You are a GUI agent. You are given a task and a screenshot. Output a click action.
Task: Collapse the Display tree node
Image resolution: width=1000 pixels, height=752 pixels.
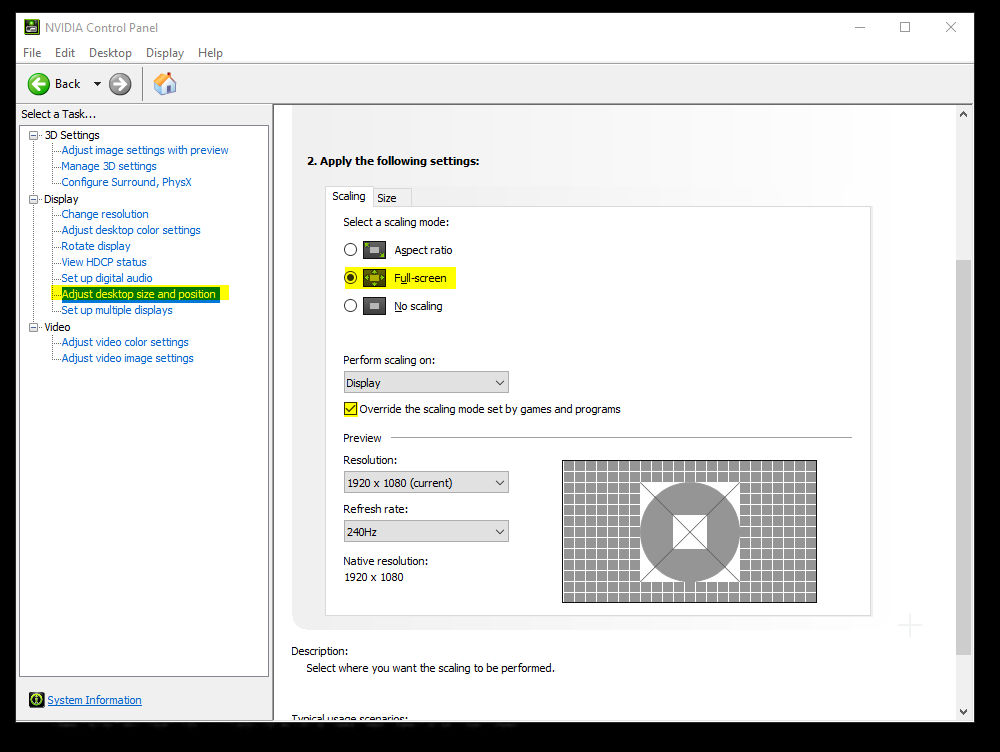[x=34, y=199]
